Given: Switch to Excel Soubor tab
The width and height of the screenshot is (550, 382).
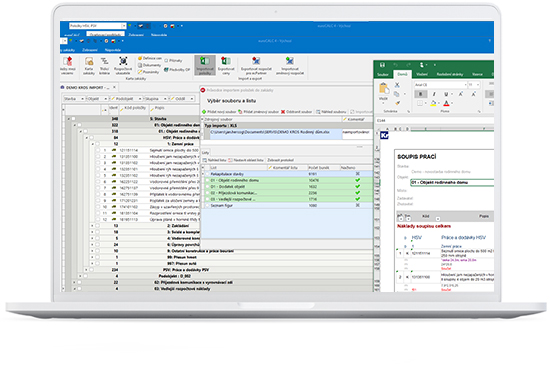Looking at the screenshot, I should [383, 74].
